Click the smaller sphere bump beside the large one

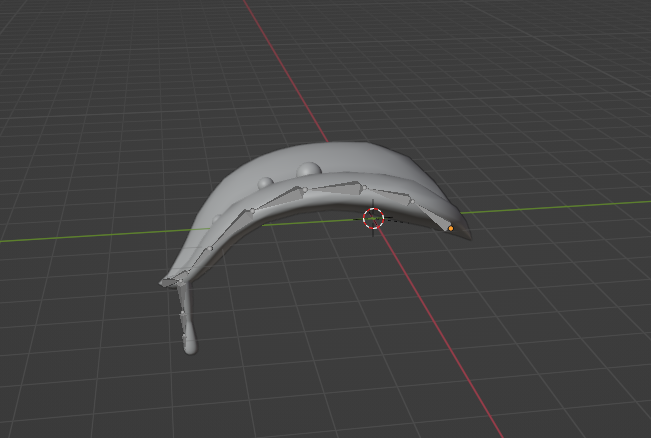point(265,183)
